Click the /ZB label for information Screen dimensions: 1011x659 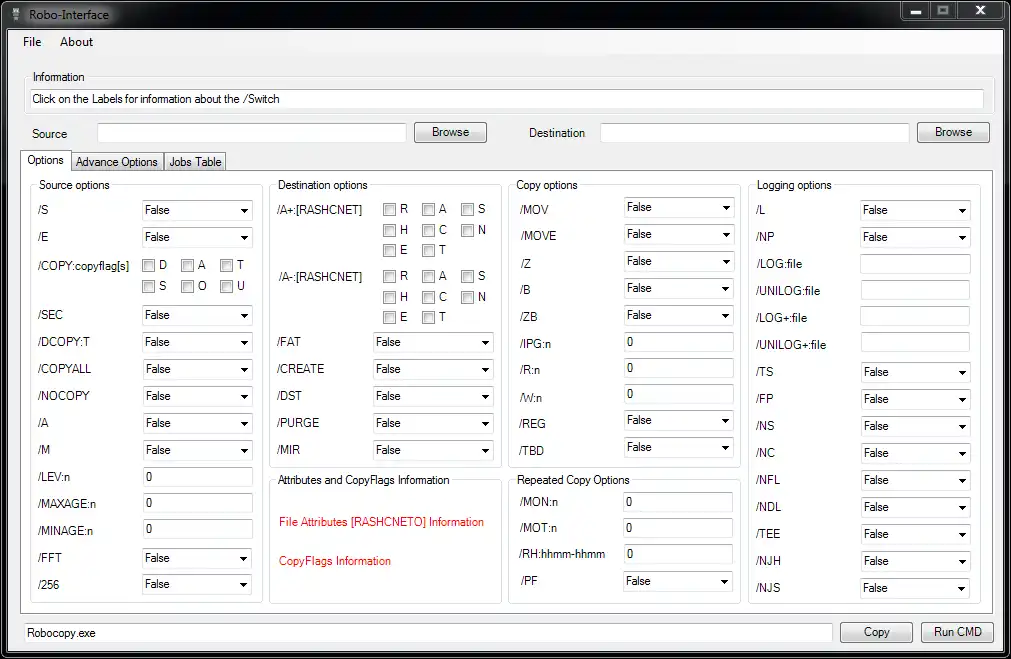[528, 317]
